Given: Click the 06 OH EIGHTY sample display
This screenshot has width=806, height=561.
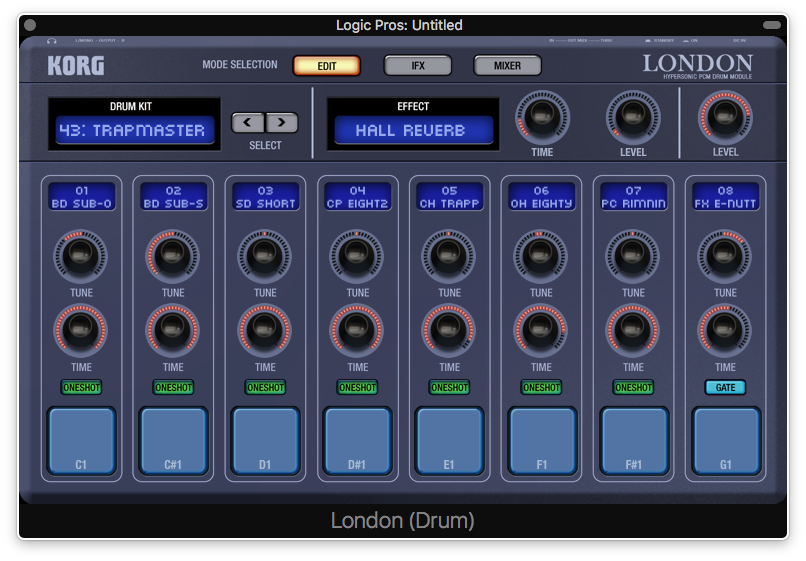Looking at the screenshot, I should [x=541, y=197].
